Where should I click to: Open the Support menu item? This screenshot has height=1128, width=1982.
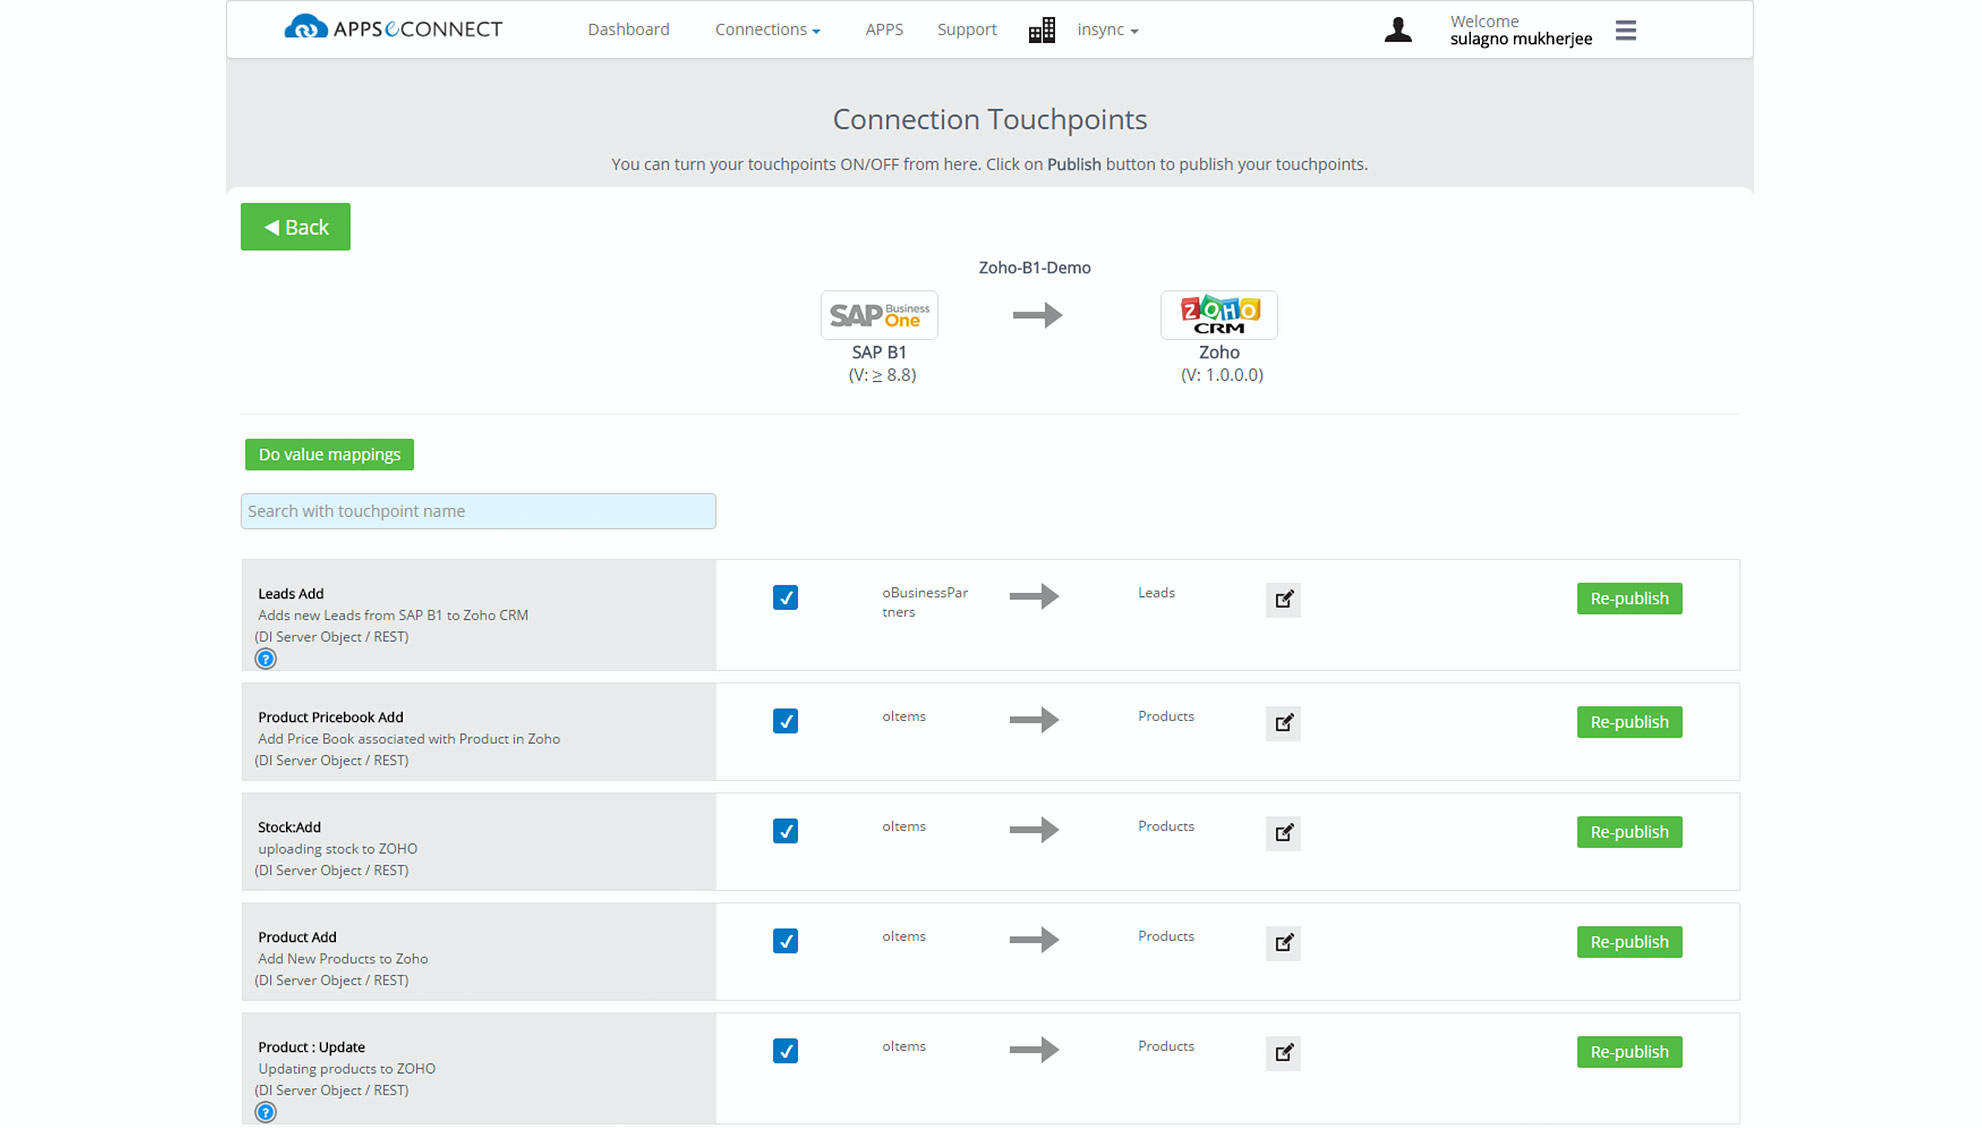[x=967, y=30]
